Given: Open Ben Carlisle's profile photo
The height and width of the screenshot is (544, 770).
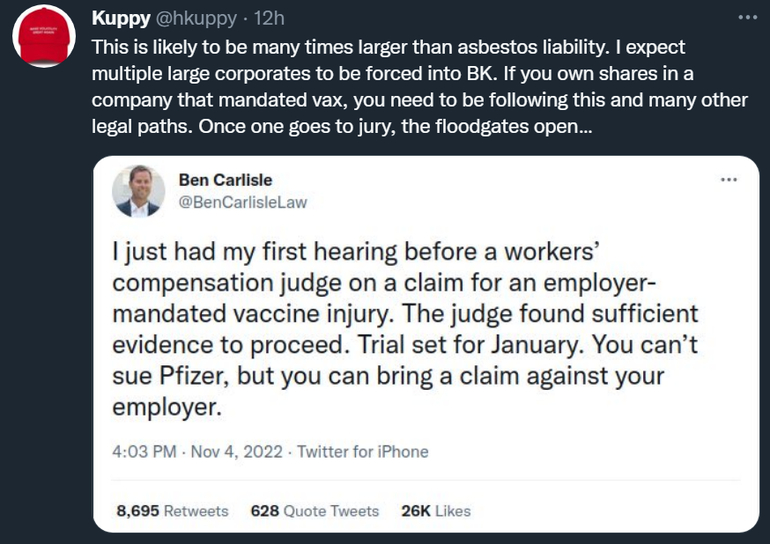Looking at the screenshot, I should (139, 191).
